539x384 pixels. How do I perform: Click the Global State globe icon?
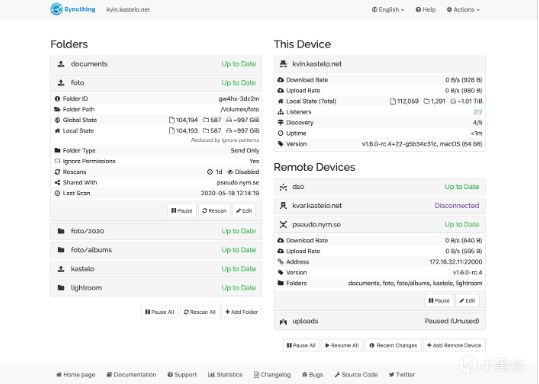(57, 120)
